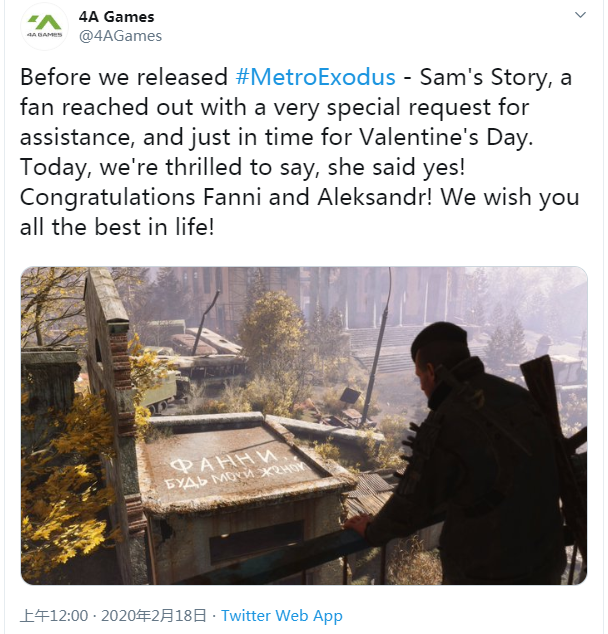
Task: Click the @4AGames handle
Action: click(120, 36)
